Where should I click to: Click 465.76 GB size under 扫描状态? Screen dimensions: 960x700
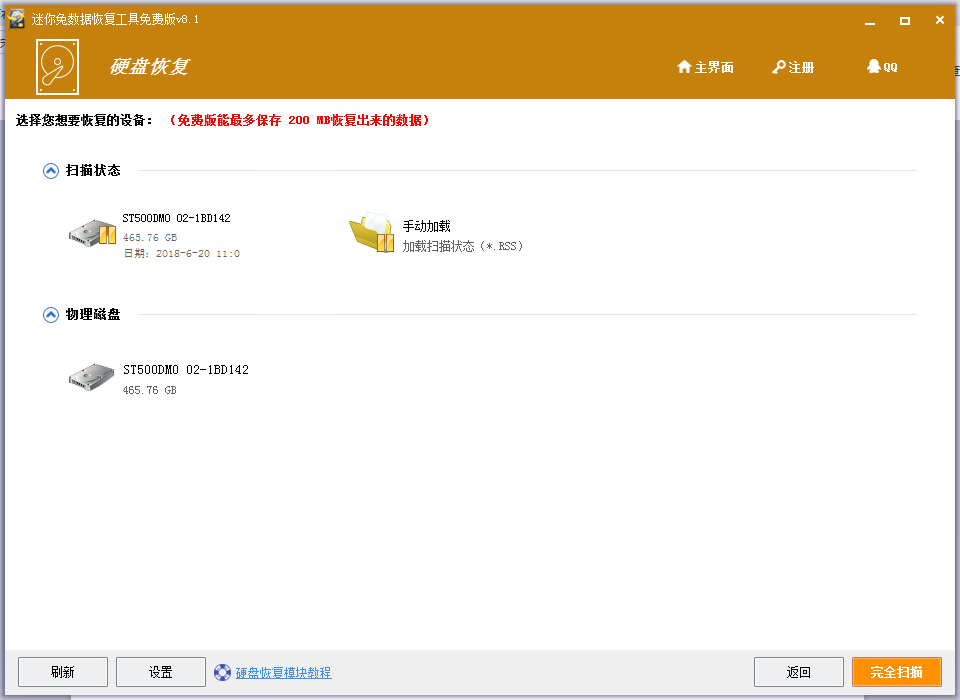click(x=149, y=238)
